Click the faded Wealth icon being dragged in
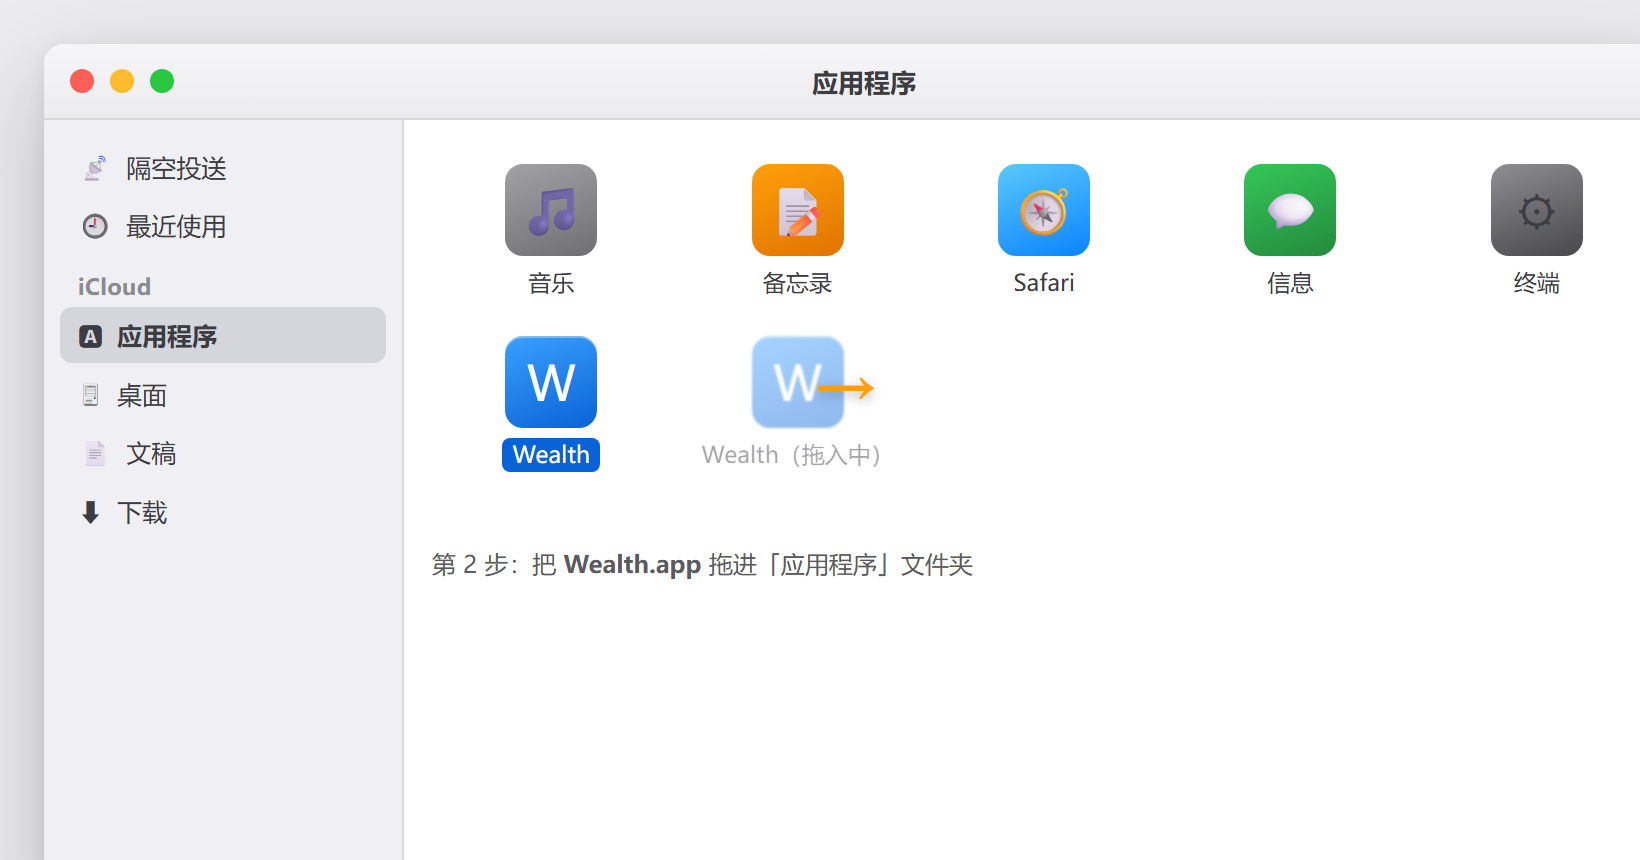Image resolution: width=1640 pixels, height=860 pixels. tap(798, 382)
